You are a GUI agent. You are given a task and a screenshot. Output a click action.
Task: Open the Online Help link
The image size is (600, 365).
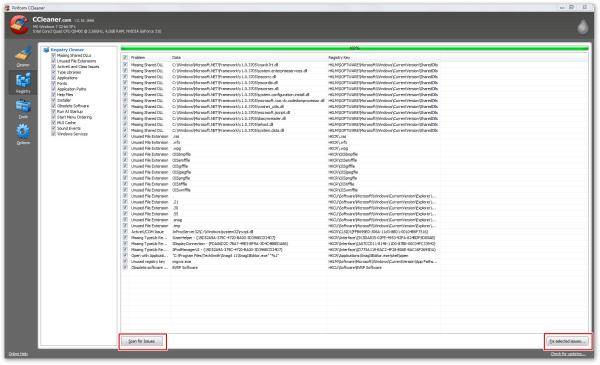click(18, 354)
